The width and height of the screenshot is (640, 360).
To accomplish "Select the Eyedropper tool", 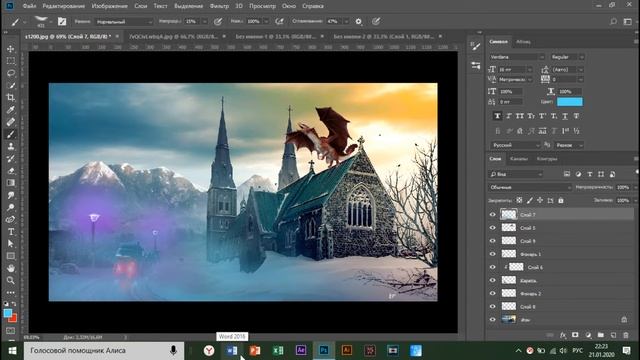I will tap(11, 109).
